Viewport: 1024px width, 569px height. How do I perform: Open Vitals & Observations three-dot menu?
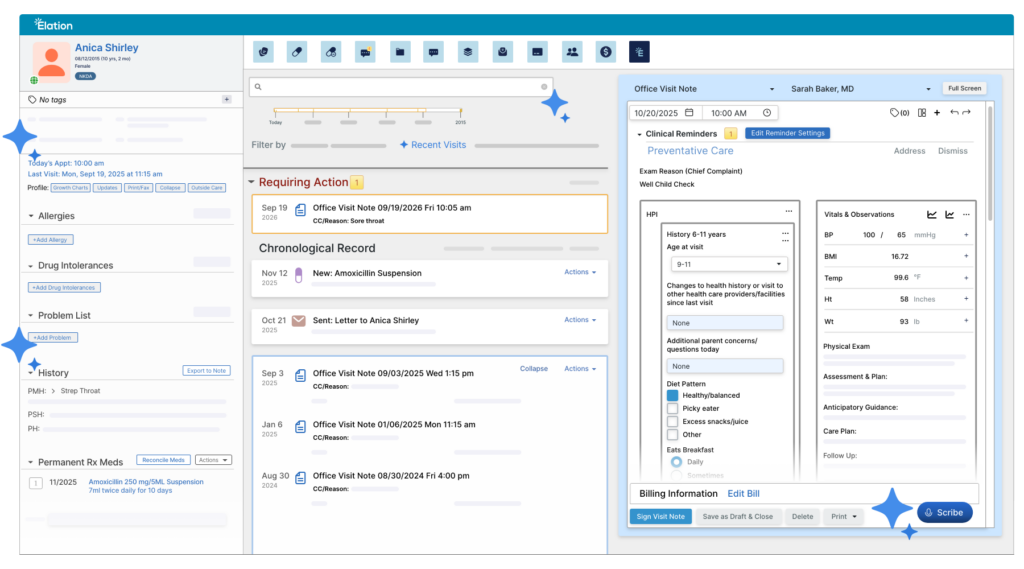point(967,214)
